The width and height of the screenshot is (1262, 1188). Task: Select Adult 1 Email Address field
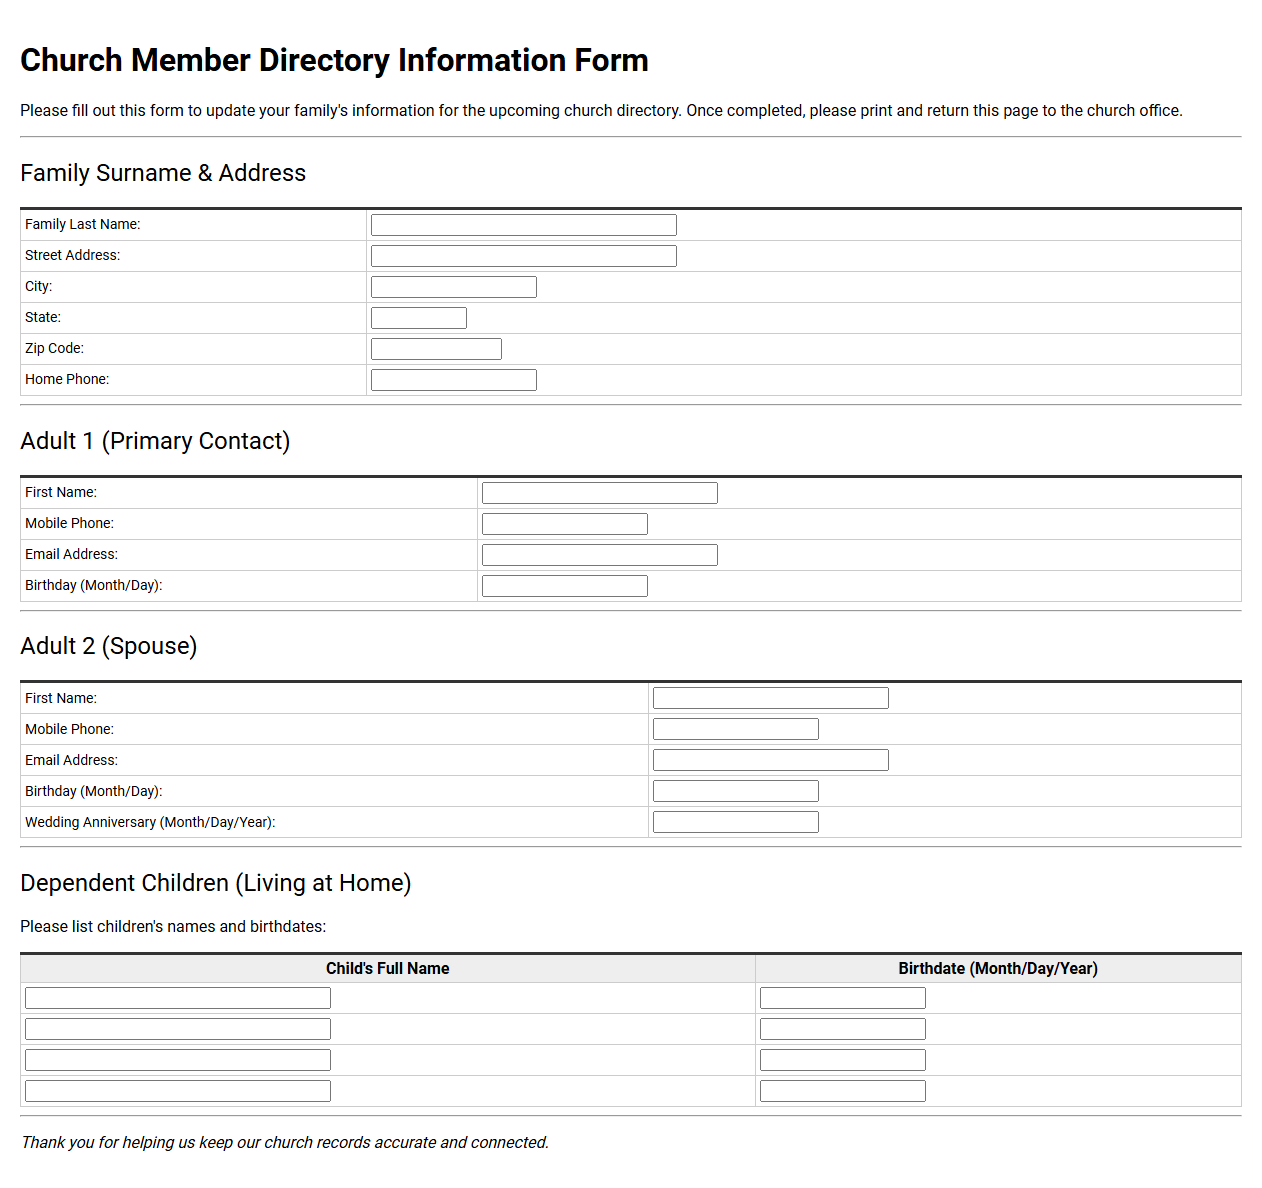[x=599, y=555]
